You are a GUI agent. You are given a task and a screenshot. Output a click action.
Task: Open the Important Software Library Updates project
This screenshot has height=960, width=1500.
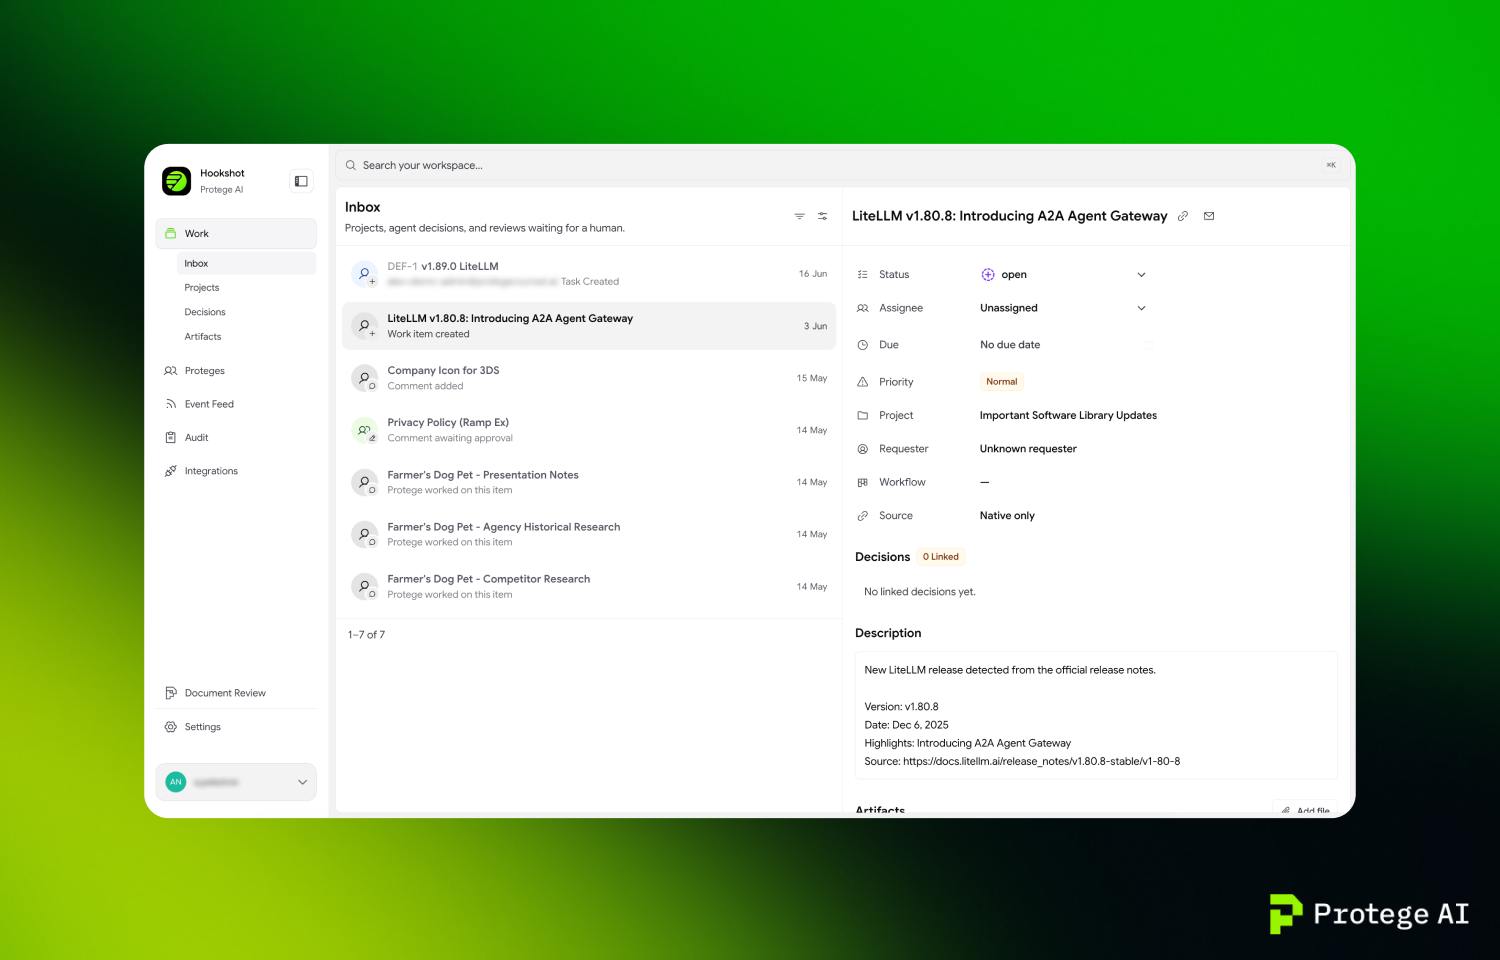[1068, 416]
